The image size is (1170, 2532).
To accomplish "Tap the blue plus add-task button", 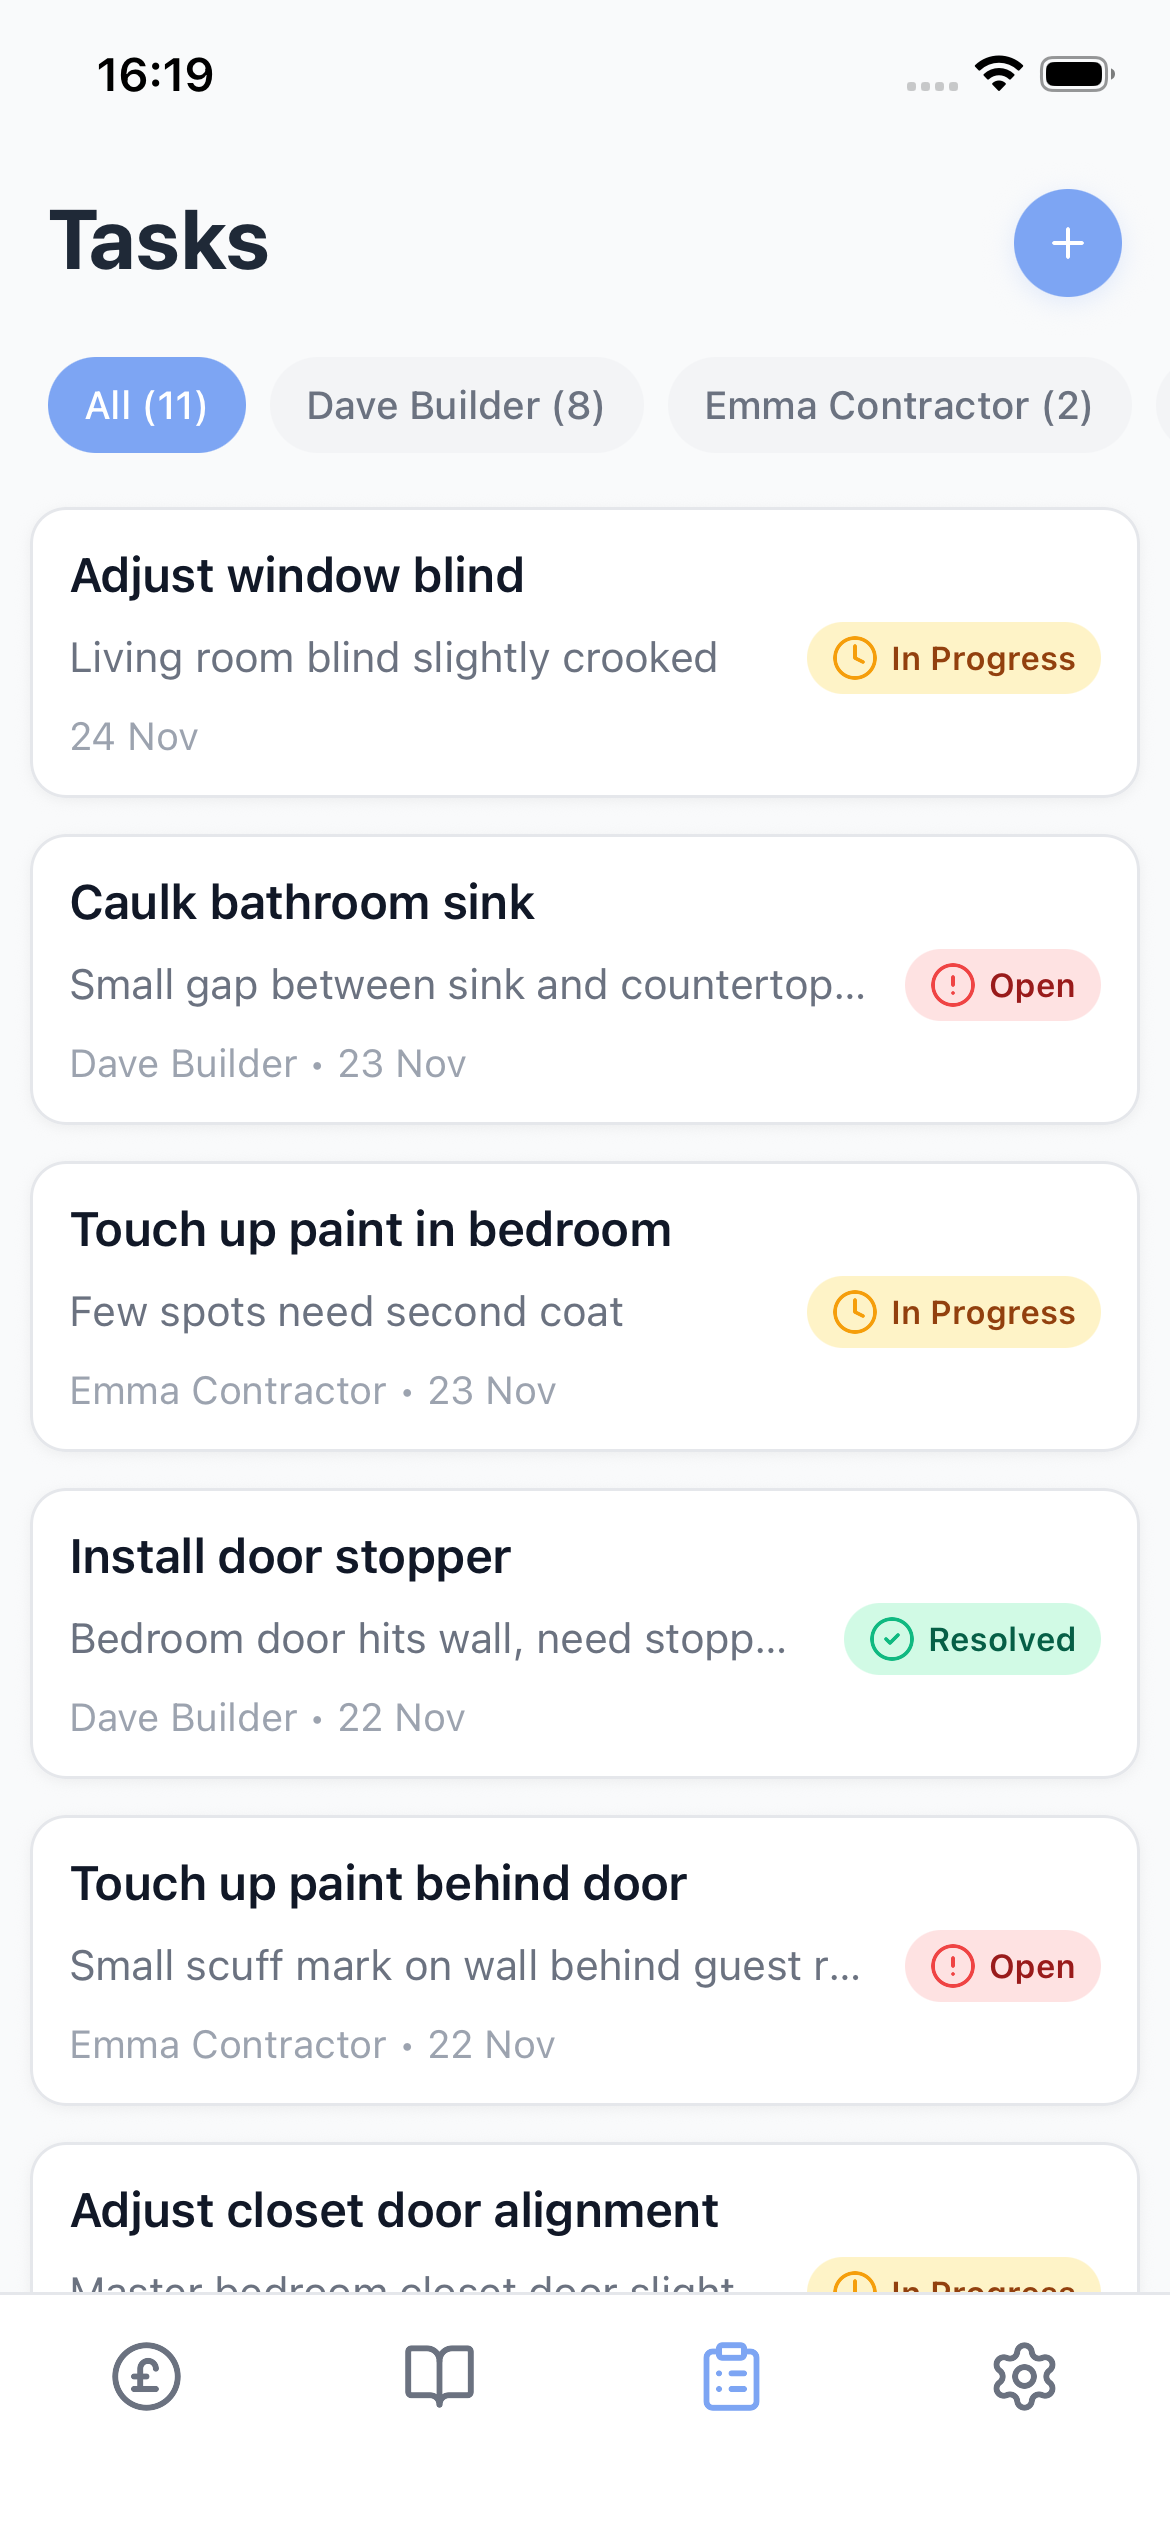I will click(1067, 243).
